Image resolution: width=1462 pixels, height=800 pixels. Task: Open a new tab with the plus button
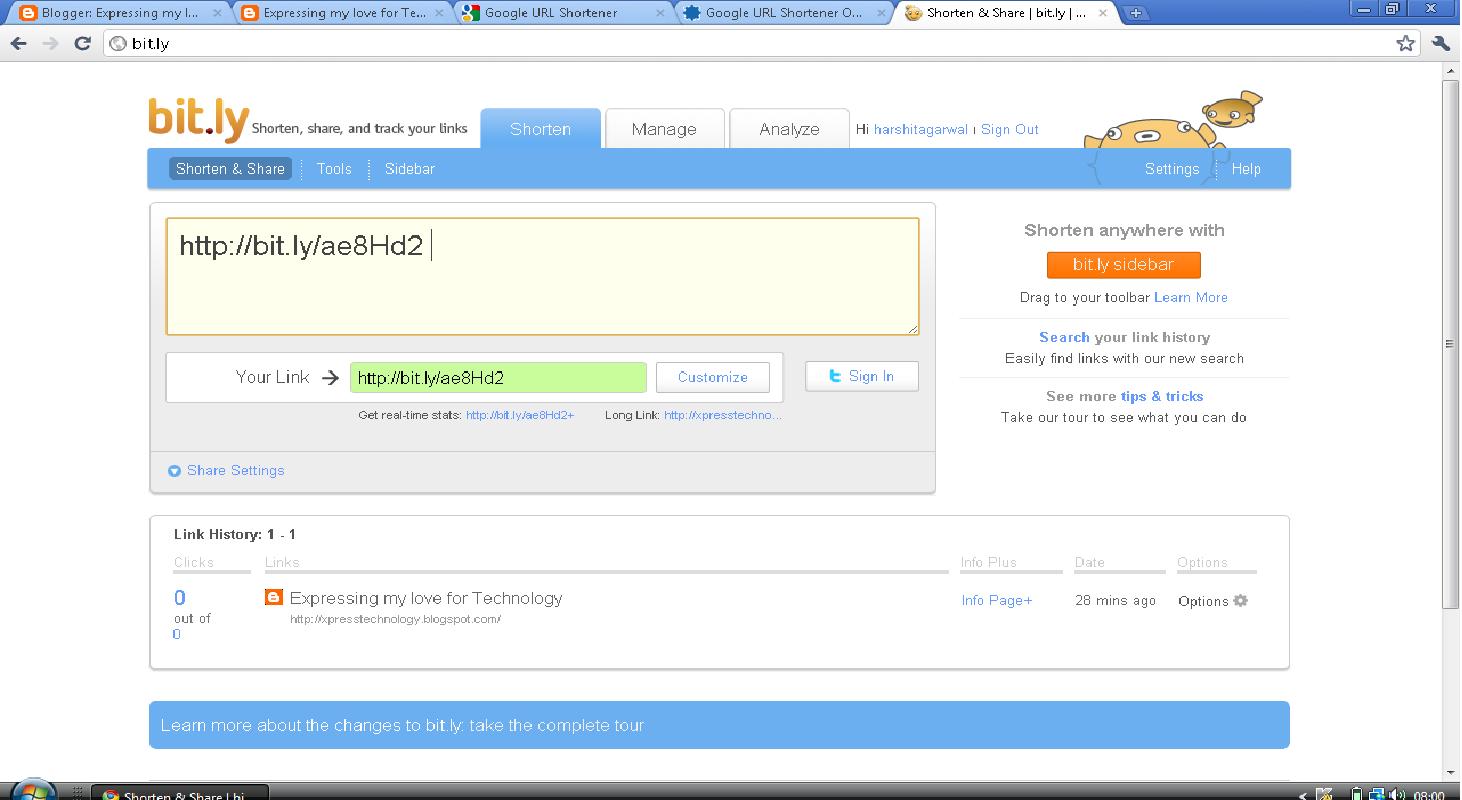1136,13
